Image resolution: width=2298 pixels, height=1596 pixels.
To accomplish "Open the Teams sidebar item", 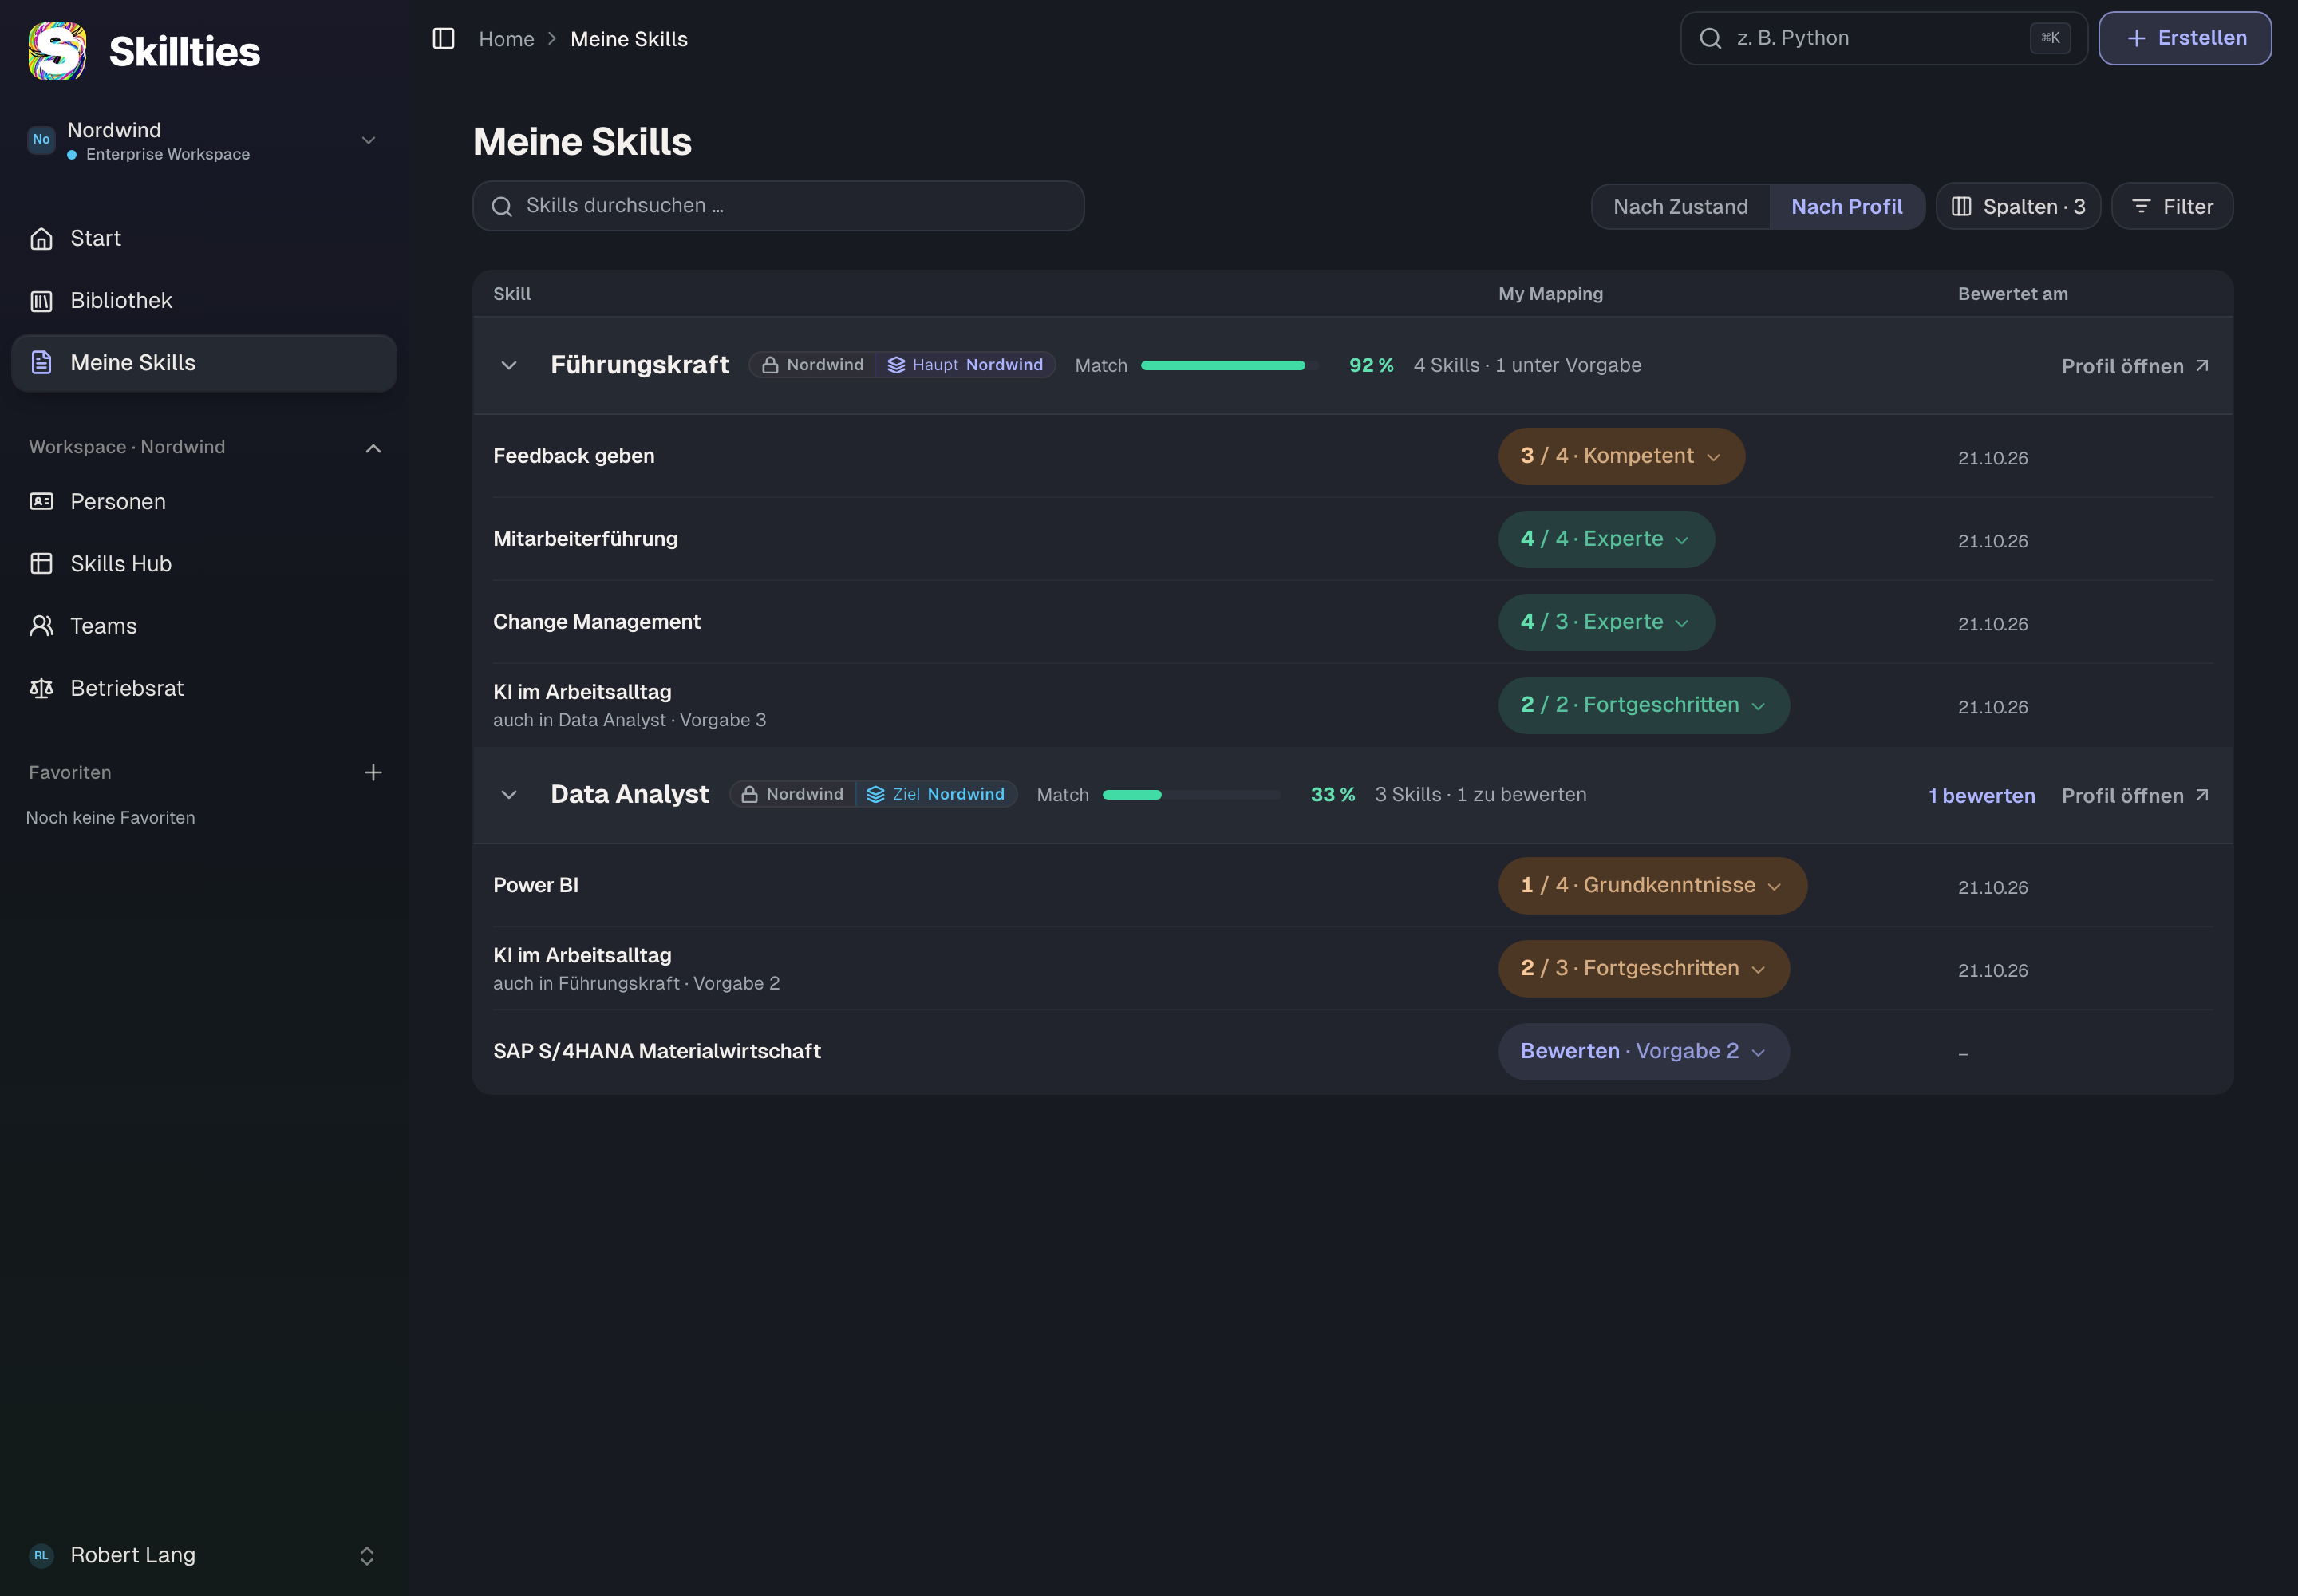I will coord(204,626).
